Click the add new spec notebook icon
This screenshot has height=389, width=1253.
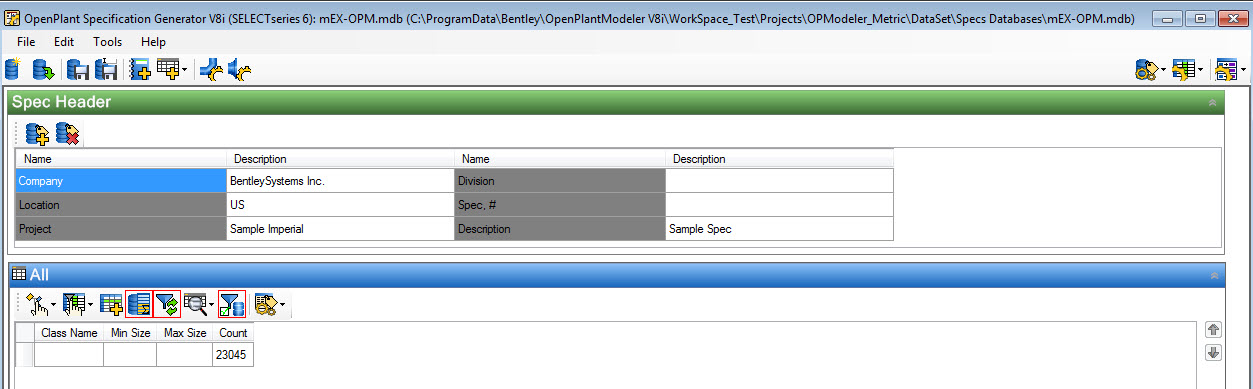pyautogui.click(x=140, y=69)
